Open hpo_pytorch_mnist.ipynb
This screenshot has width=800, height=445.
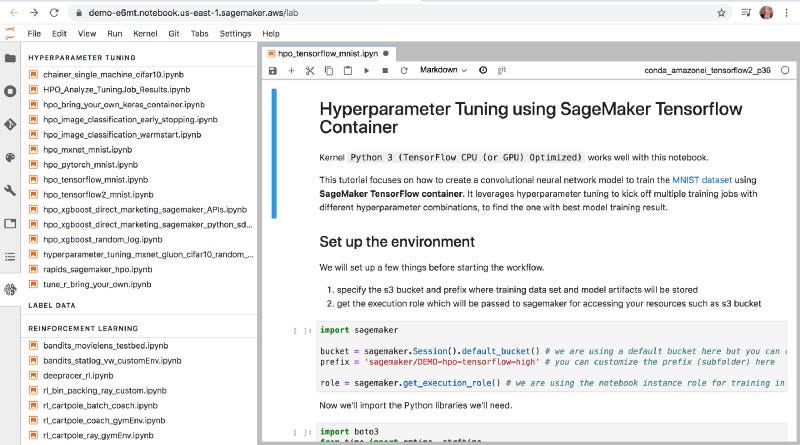point(90,165)
